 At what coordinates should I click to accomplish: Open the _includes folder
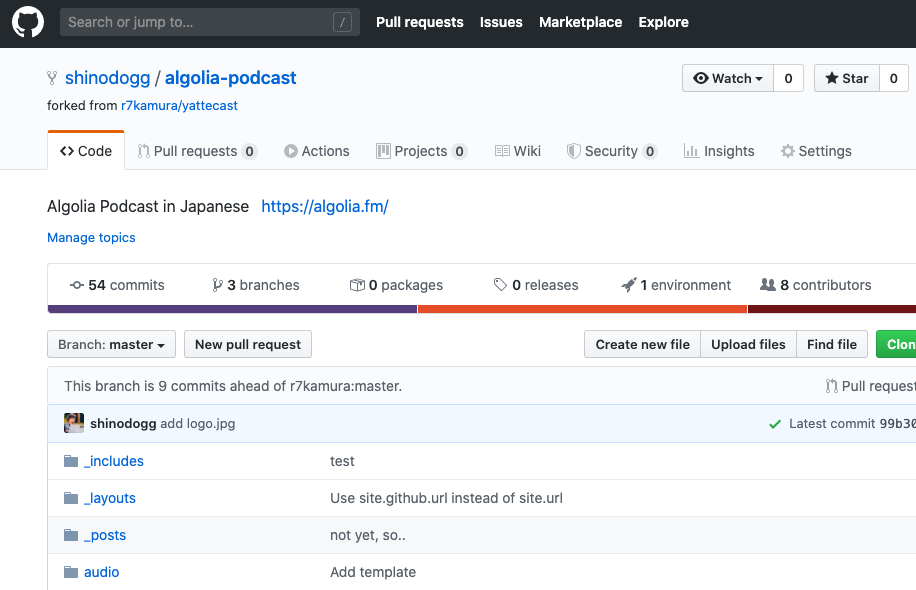pyautogui.click(x=114, y=461)
